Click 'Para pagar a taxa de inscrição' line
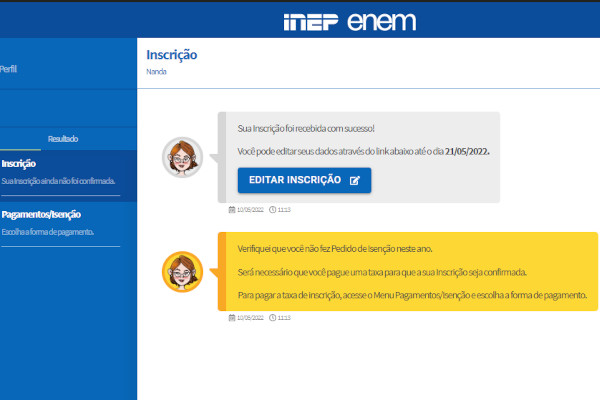Screen dimensions: 600x400 (x=412, y=295)
